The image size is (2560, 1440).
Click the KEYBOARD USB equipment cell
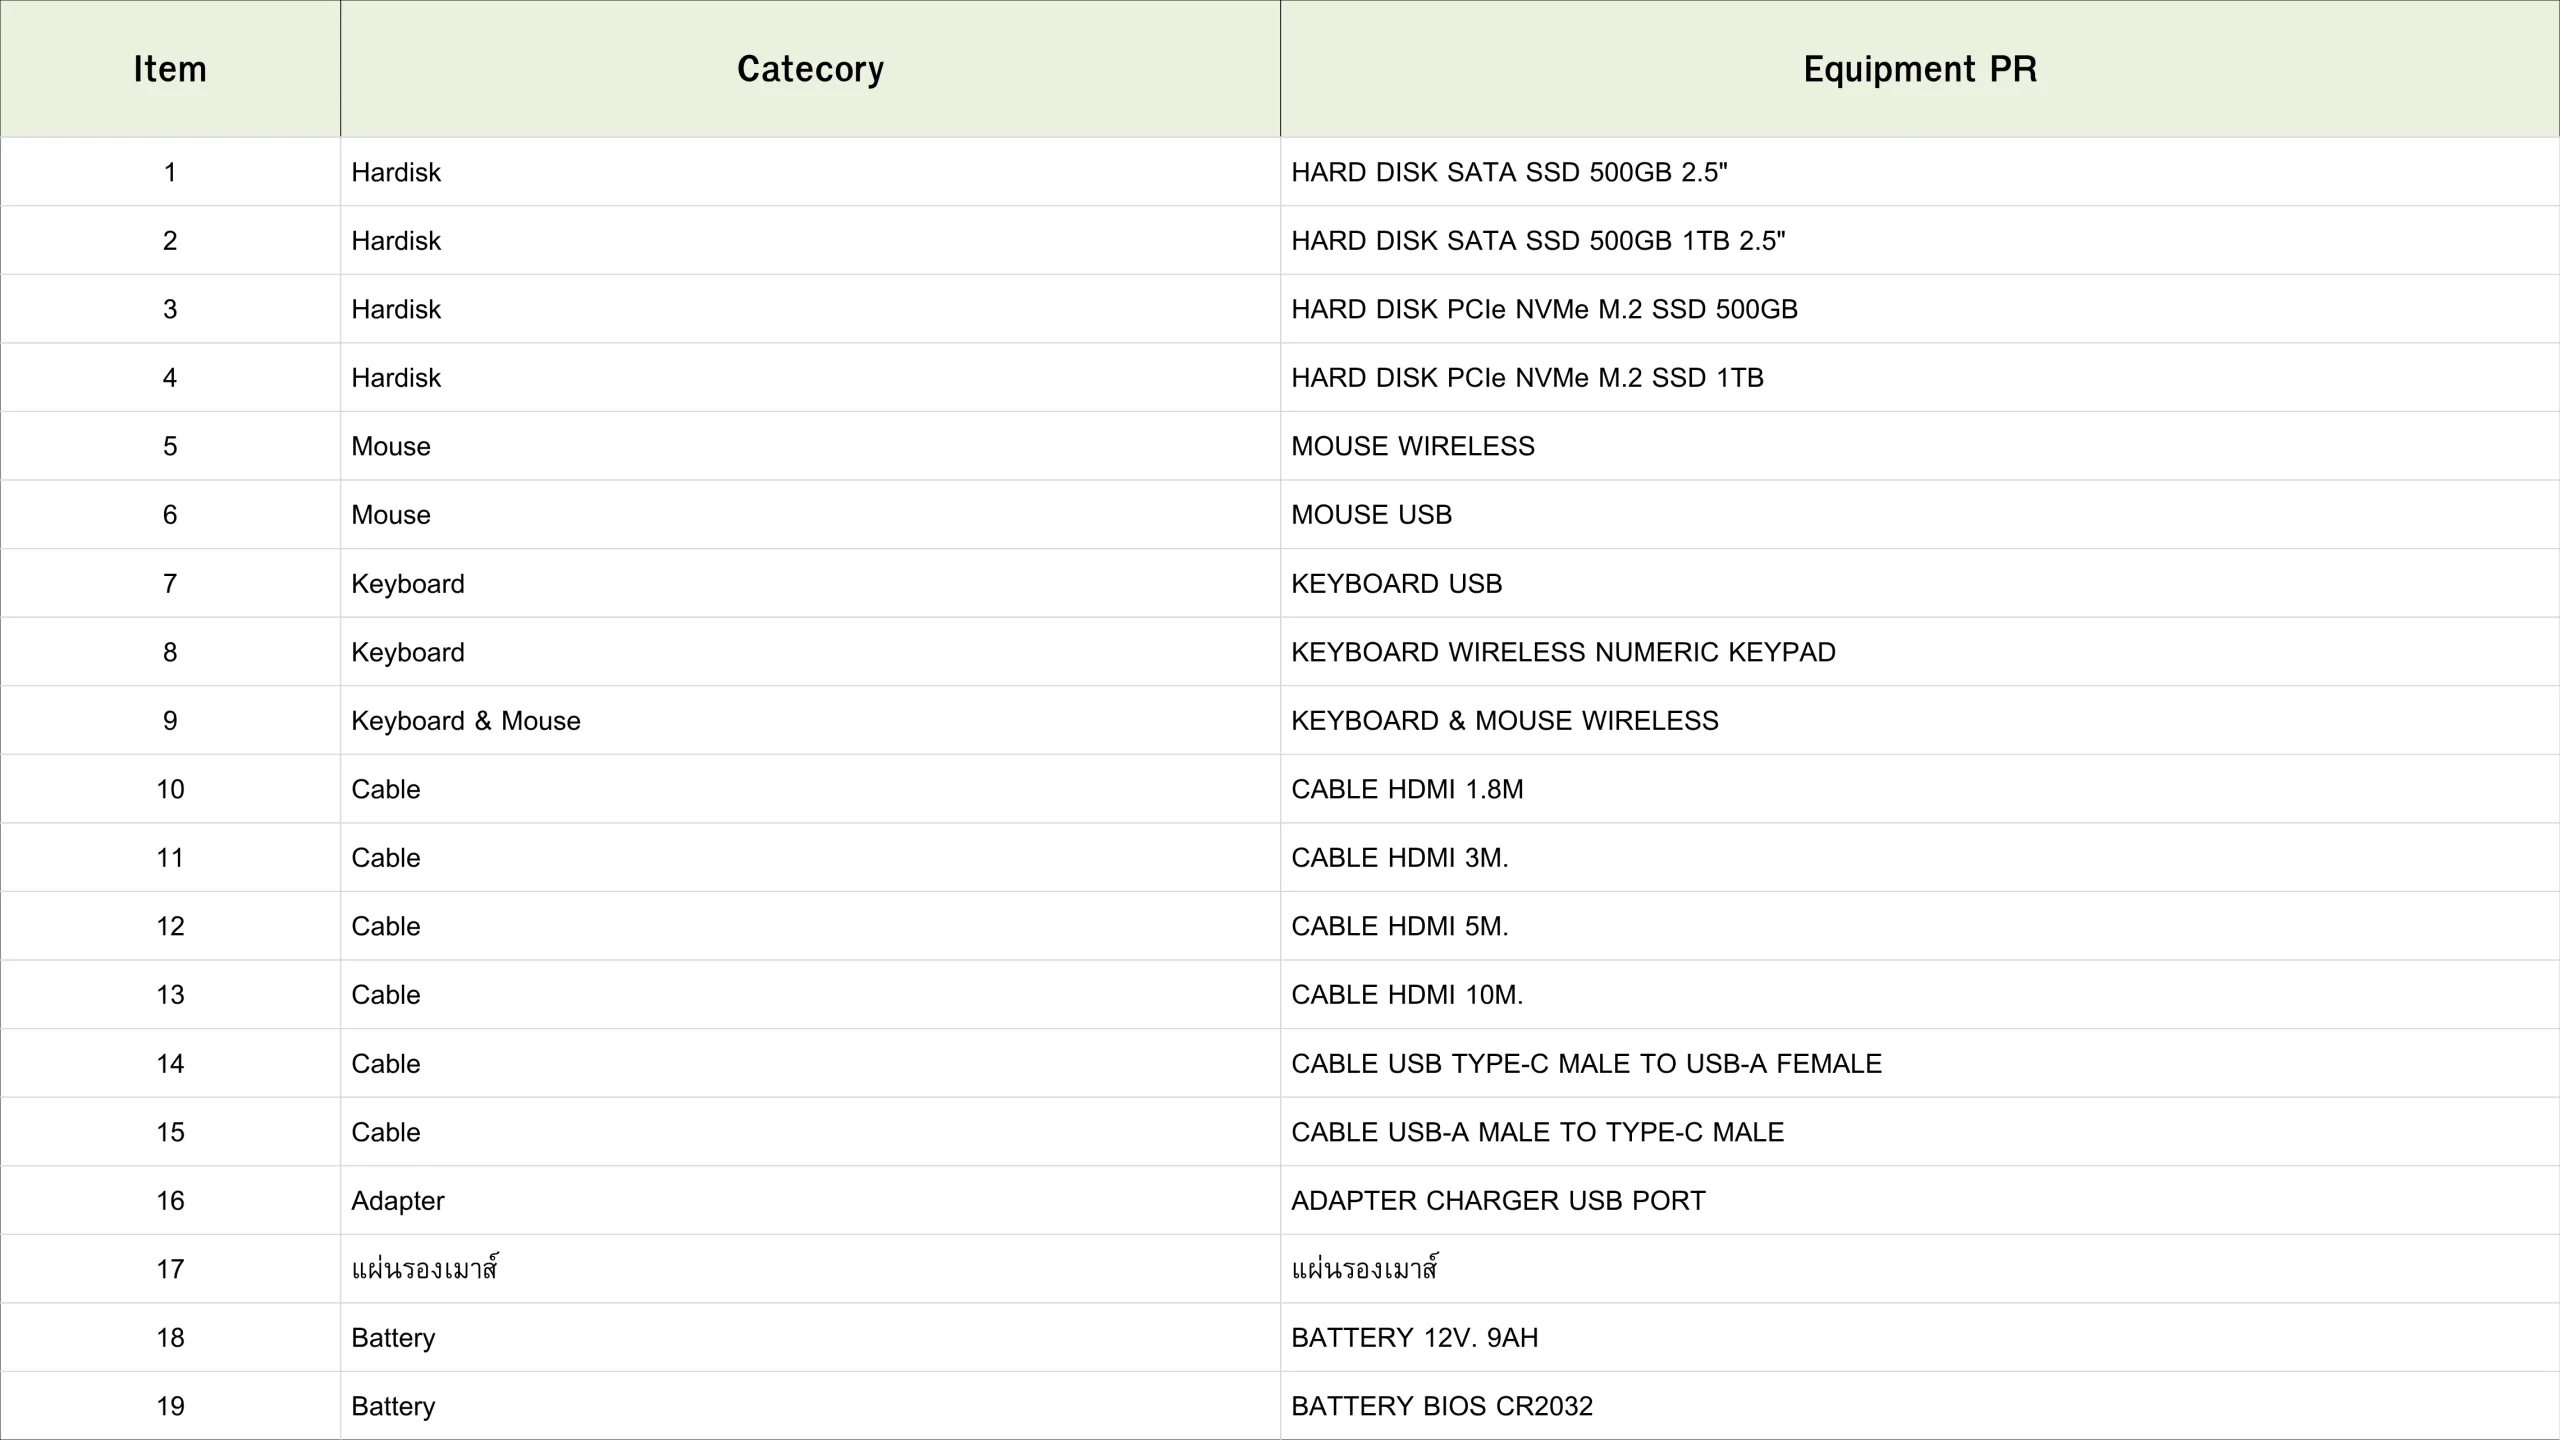pyautogui.click(x=1396, y=584)
